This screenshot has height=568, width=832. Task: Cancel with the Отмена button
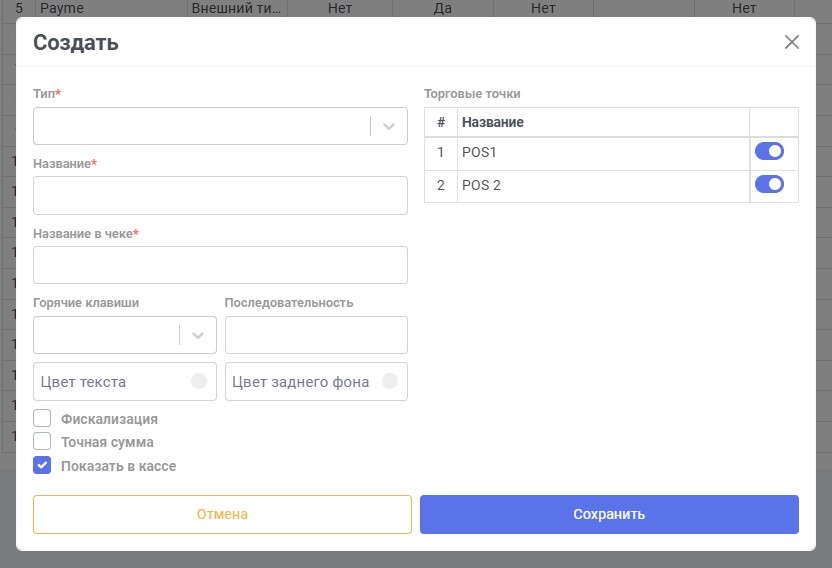pos(222,514)
